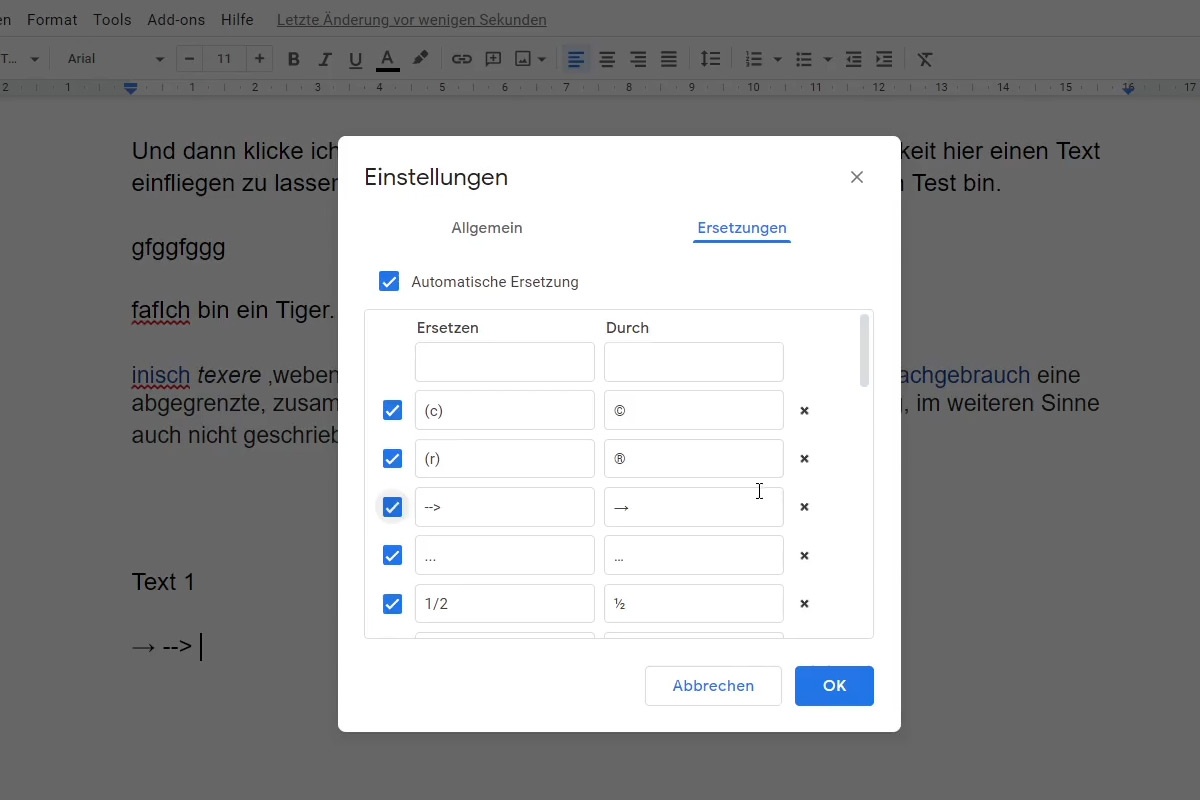Click the numbered list icon
Viewport: 1200px width, 800px height.
click(755, 59)
